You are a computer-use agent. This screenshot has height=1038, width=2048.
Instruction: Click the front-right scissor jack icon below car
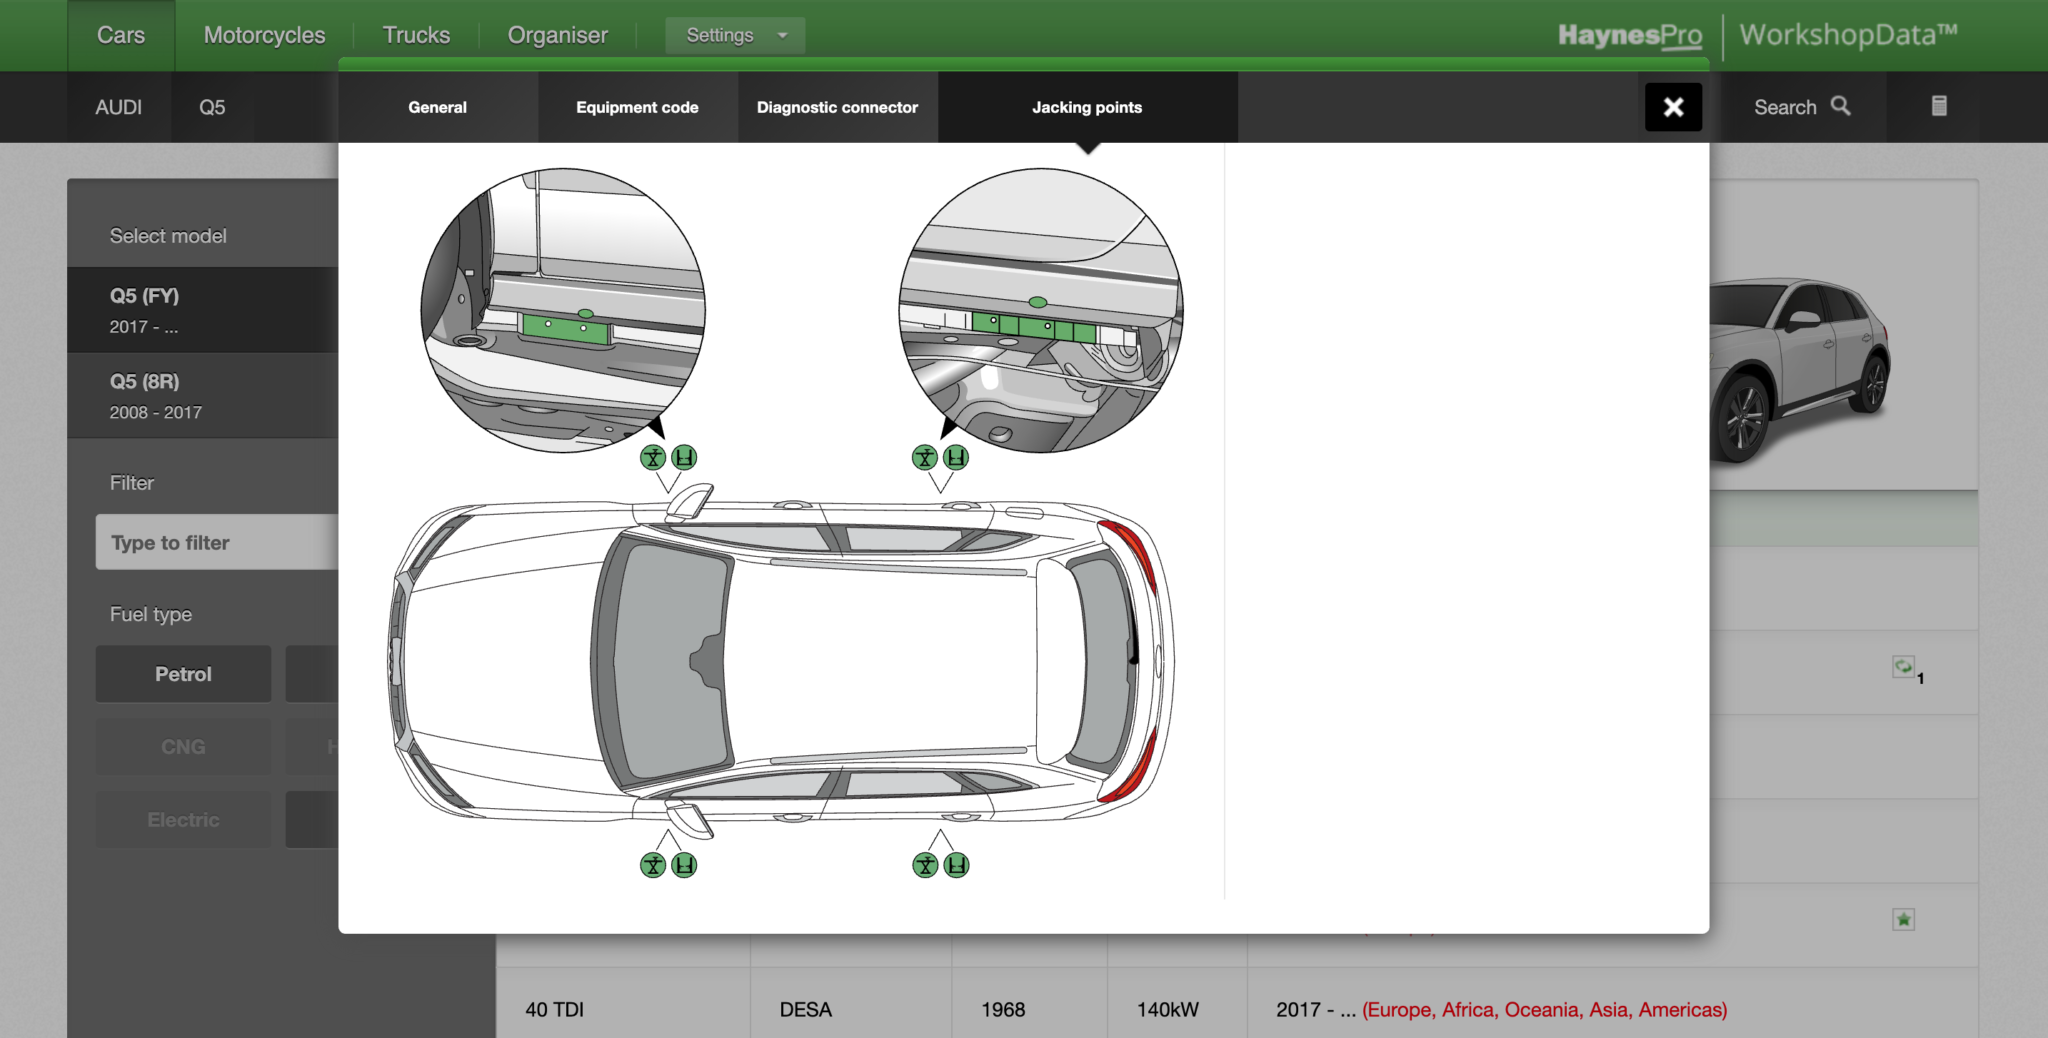pos(653,865)
